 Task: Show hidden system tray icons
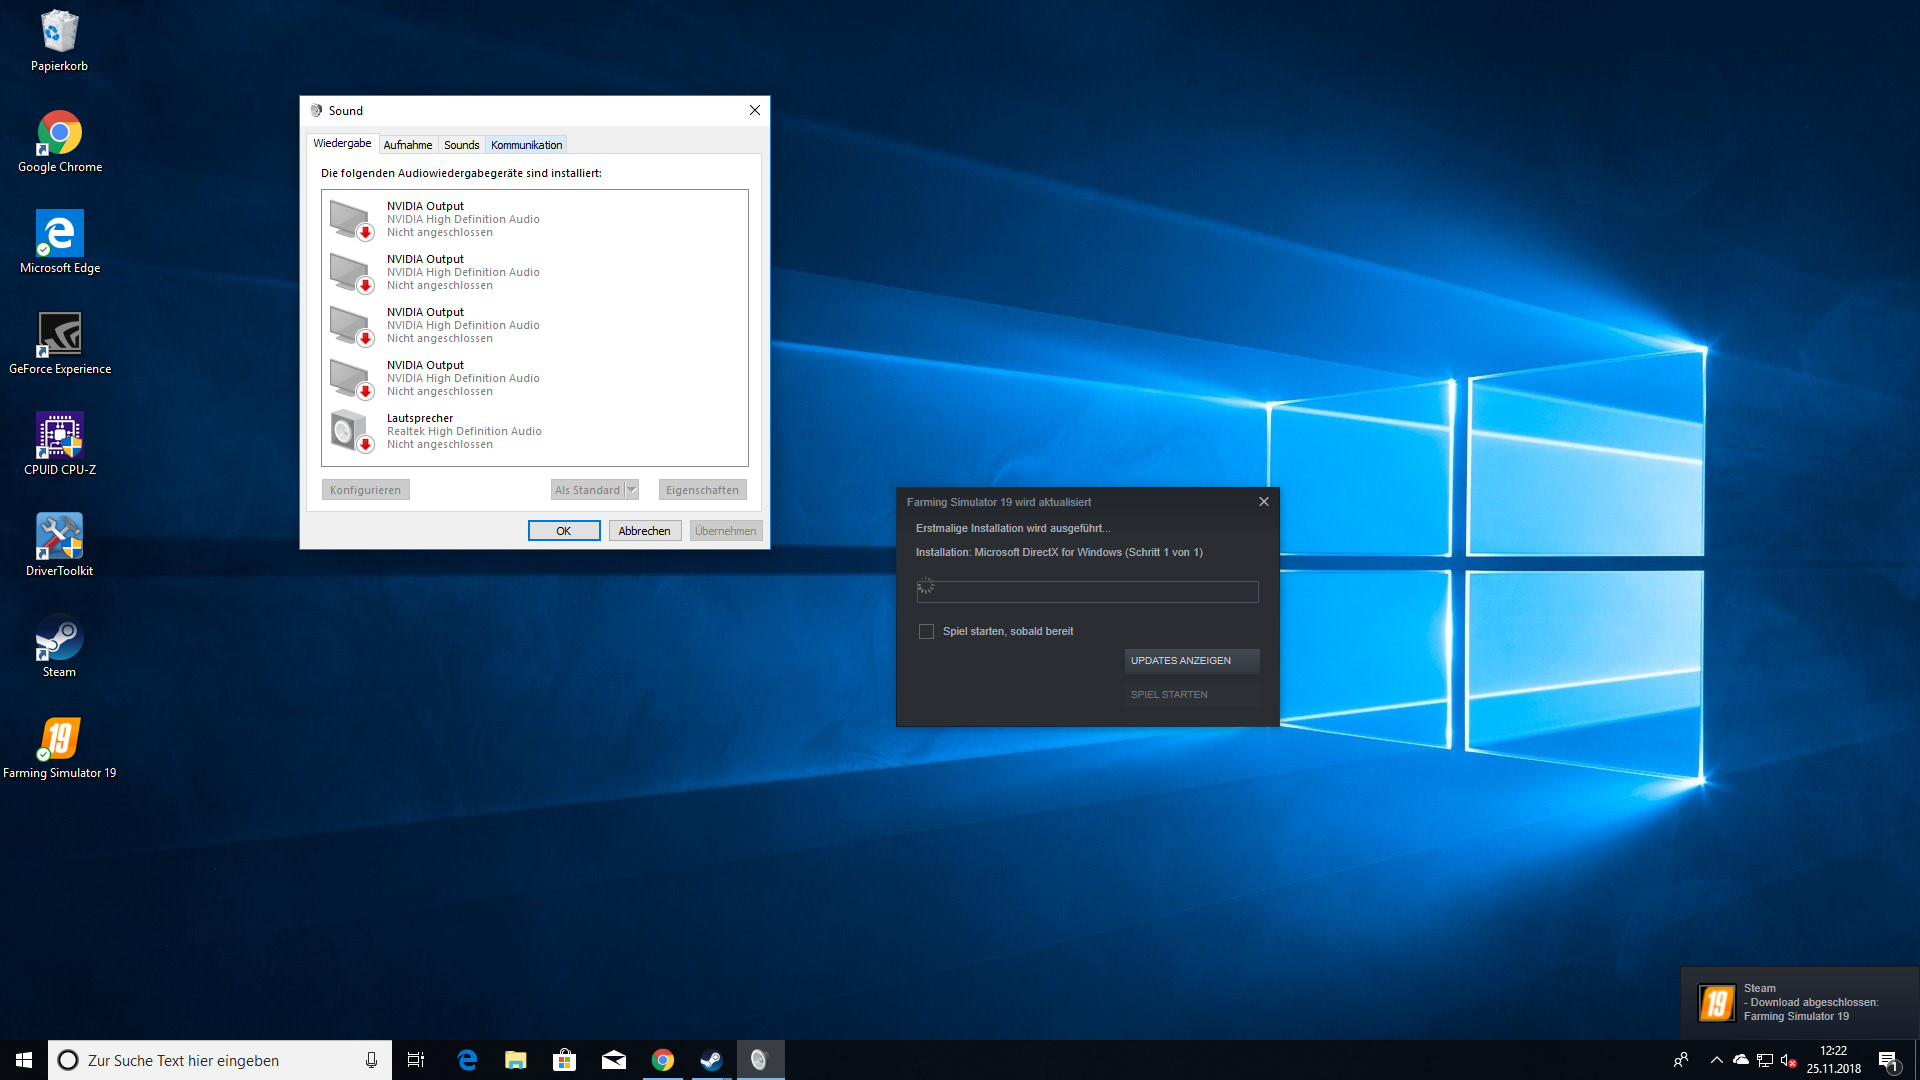(x=1717, y=1060)
